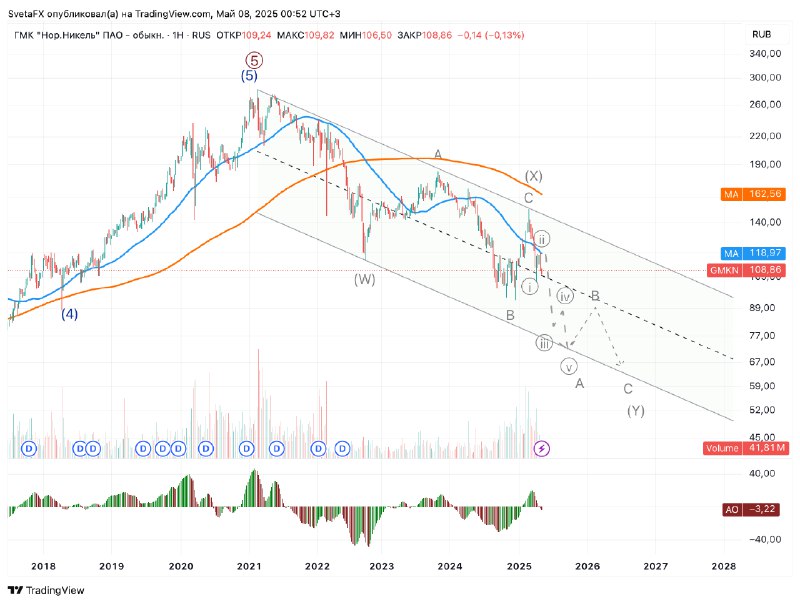Click the 2019 year on time axis

(x=111, y=566)
